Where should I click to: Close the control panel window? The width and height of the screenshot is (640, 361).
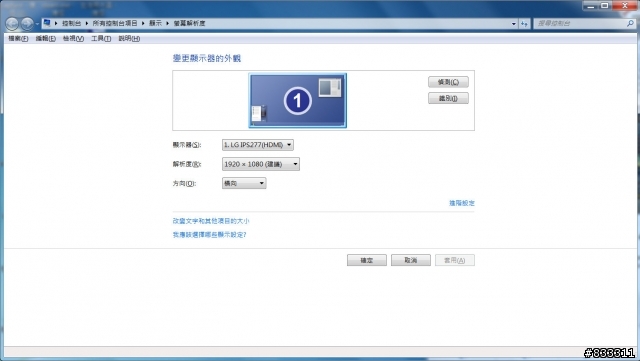coord(624,6)
